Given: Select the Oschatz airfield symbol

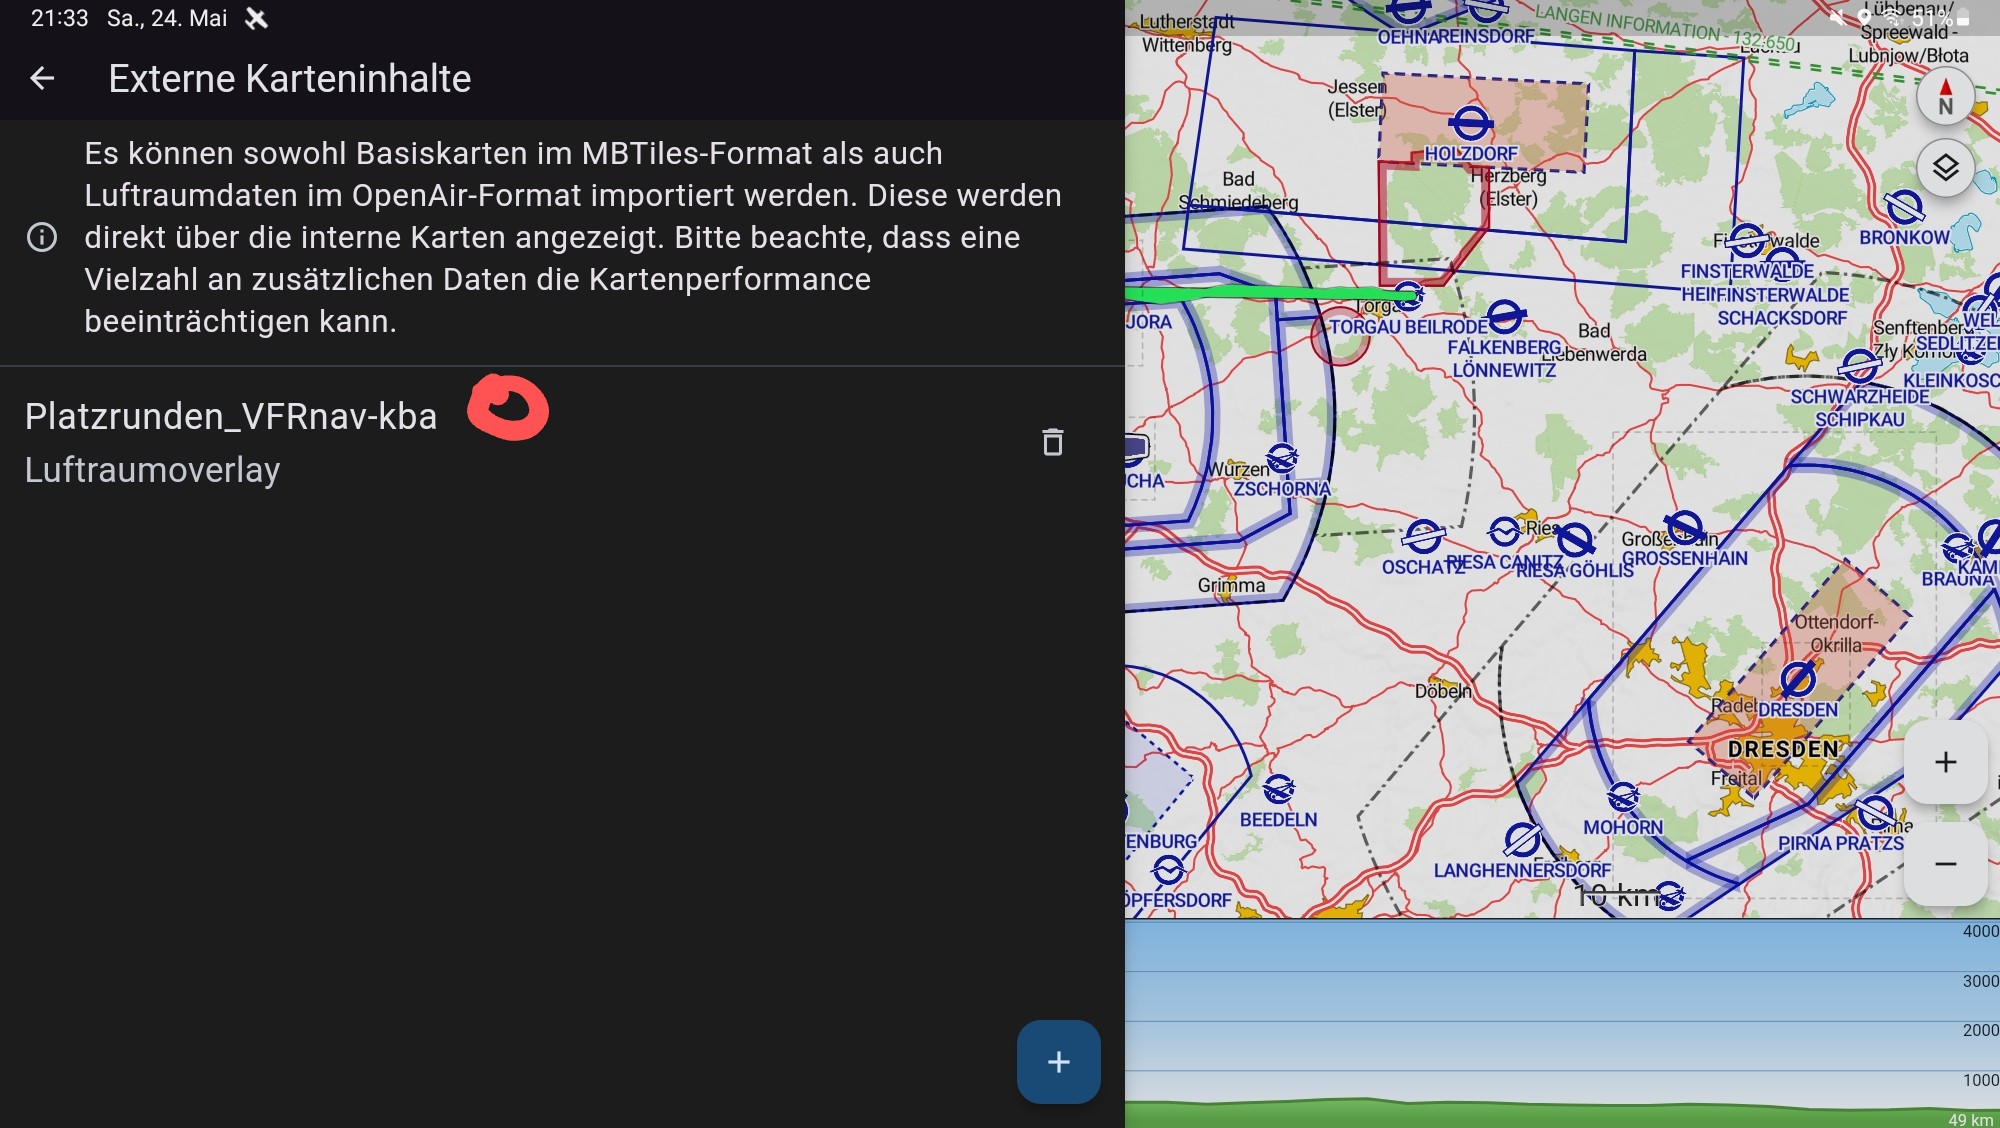Looking at the screenshot, I should click(1423, 536).
